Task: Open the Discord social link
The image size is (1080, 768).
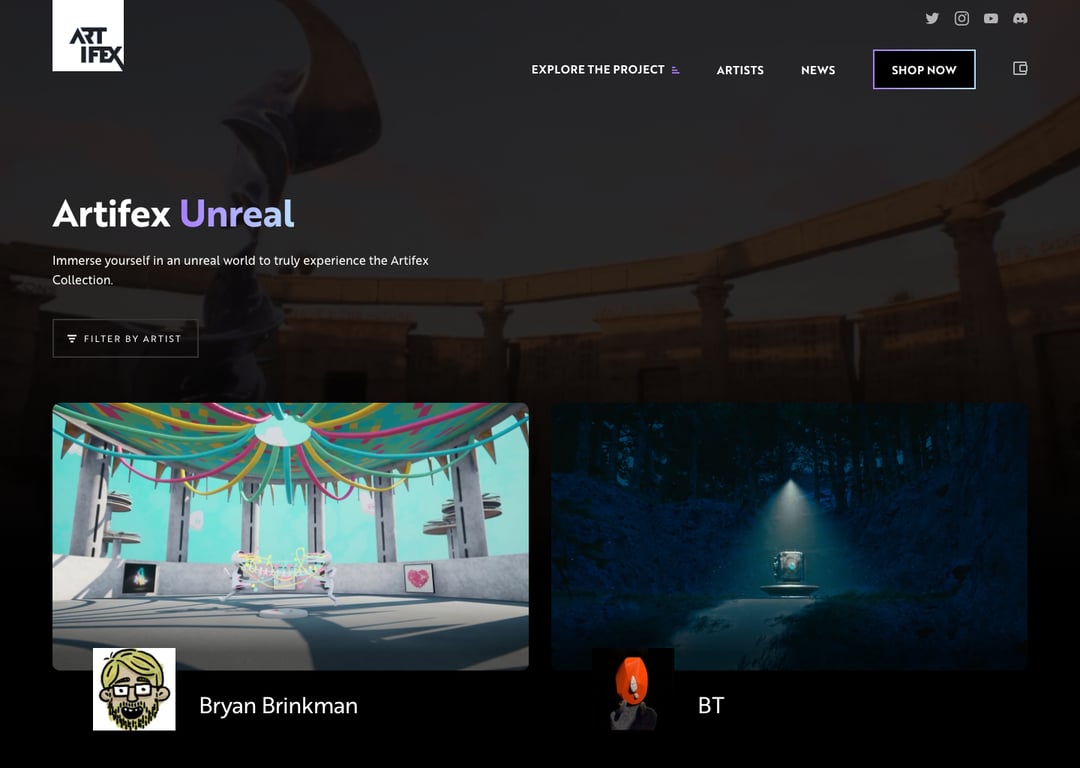Action: tap(1020, 19)
